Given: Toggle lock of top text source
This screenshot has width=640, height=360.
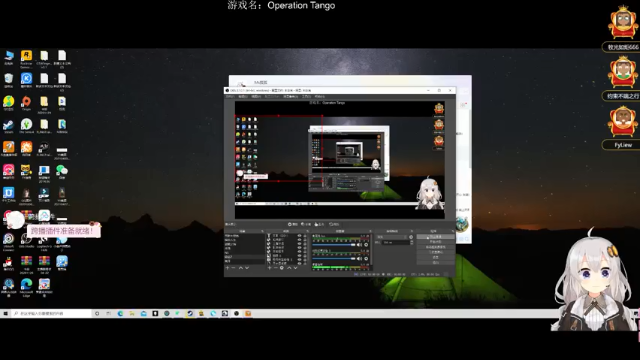Looking at the screenshot, I should tap(304, 236).
